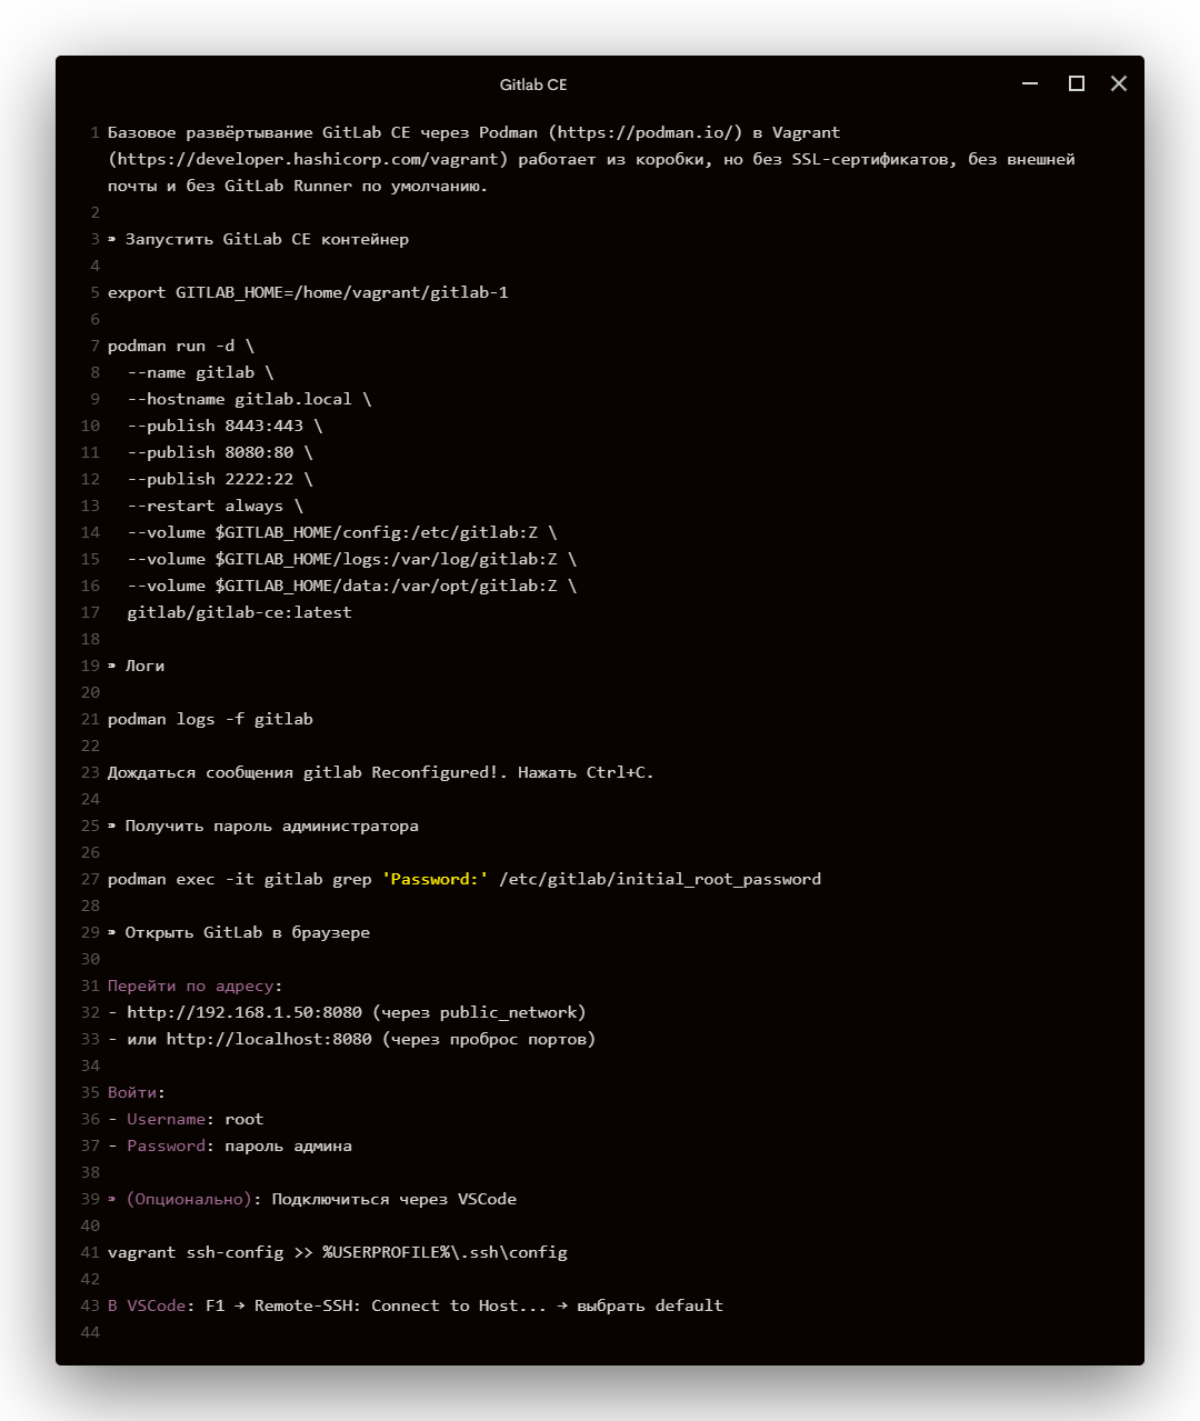
Task: Click the gitlab/gitlab-ce:latest image name
Action: tap(239, 613)
